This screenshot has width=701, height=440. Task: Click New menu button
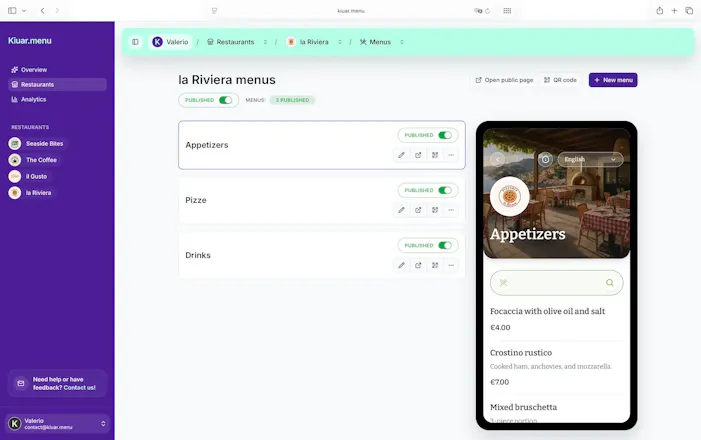pos(613,80)
